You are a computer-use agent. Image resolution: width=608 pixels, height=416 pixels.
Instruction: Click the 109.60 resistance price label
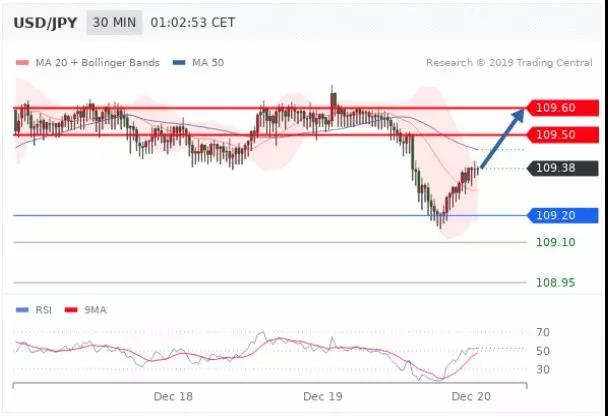[x=562, y=108]
